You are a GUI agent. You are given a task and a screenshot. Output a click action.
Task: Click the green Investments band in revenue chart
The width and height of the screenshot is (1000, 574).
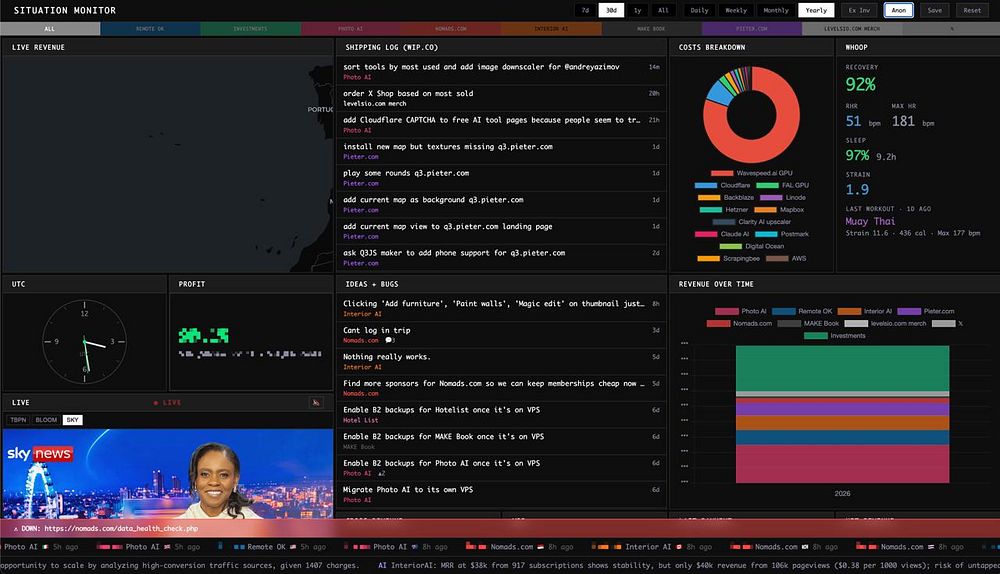[x=842, y=368]
